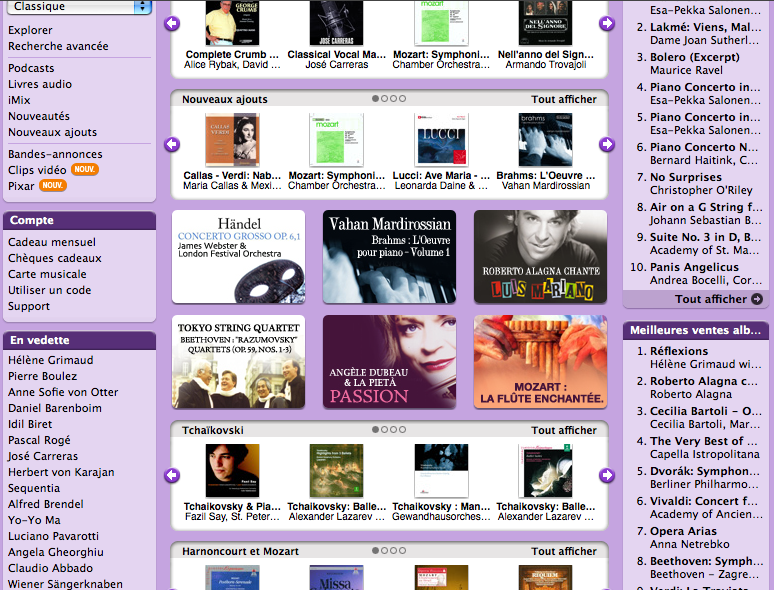Go to Podcasts section

(x=31, y=68)
